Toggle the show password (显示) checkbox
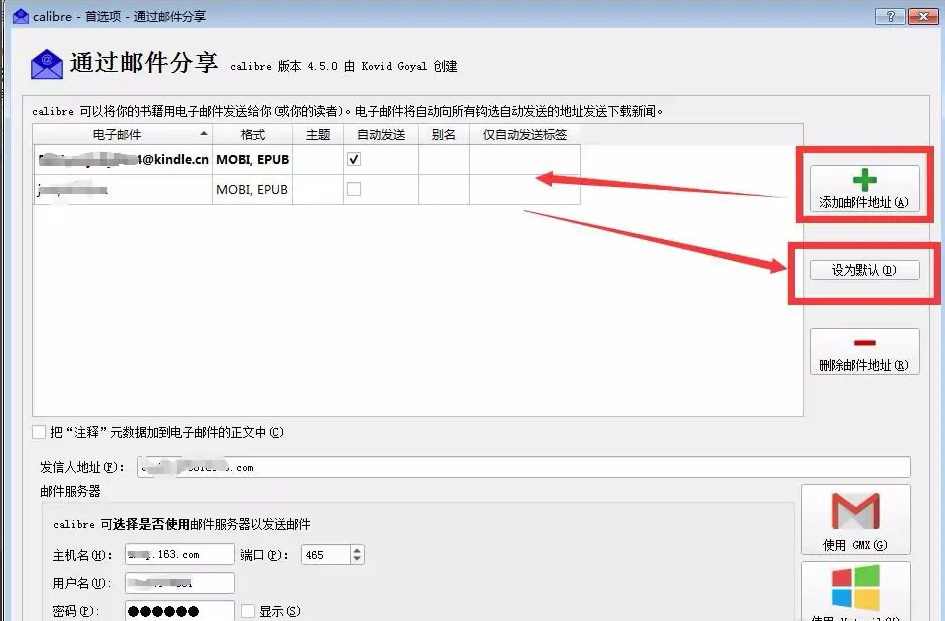The width and height of the screenshot is (945, 621). 248,611
